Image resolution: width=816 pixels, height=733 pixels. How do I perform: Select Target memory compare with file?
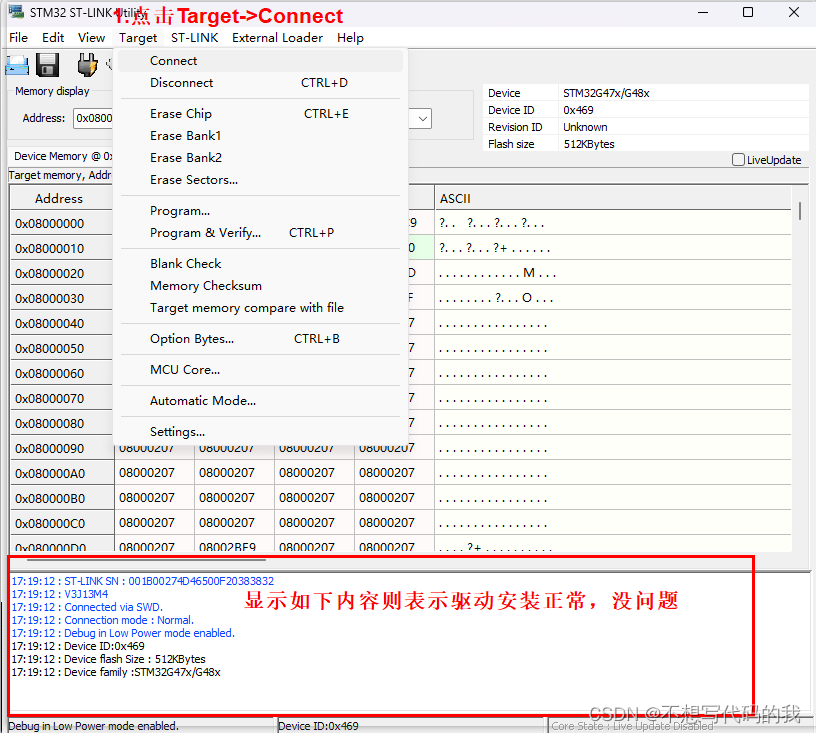pyautogui.click(x=260, y=307)
